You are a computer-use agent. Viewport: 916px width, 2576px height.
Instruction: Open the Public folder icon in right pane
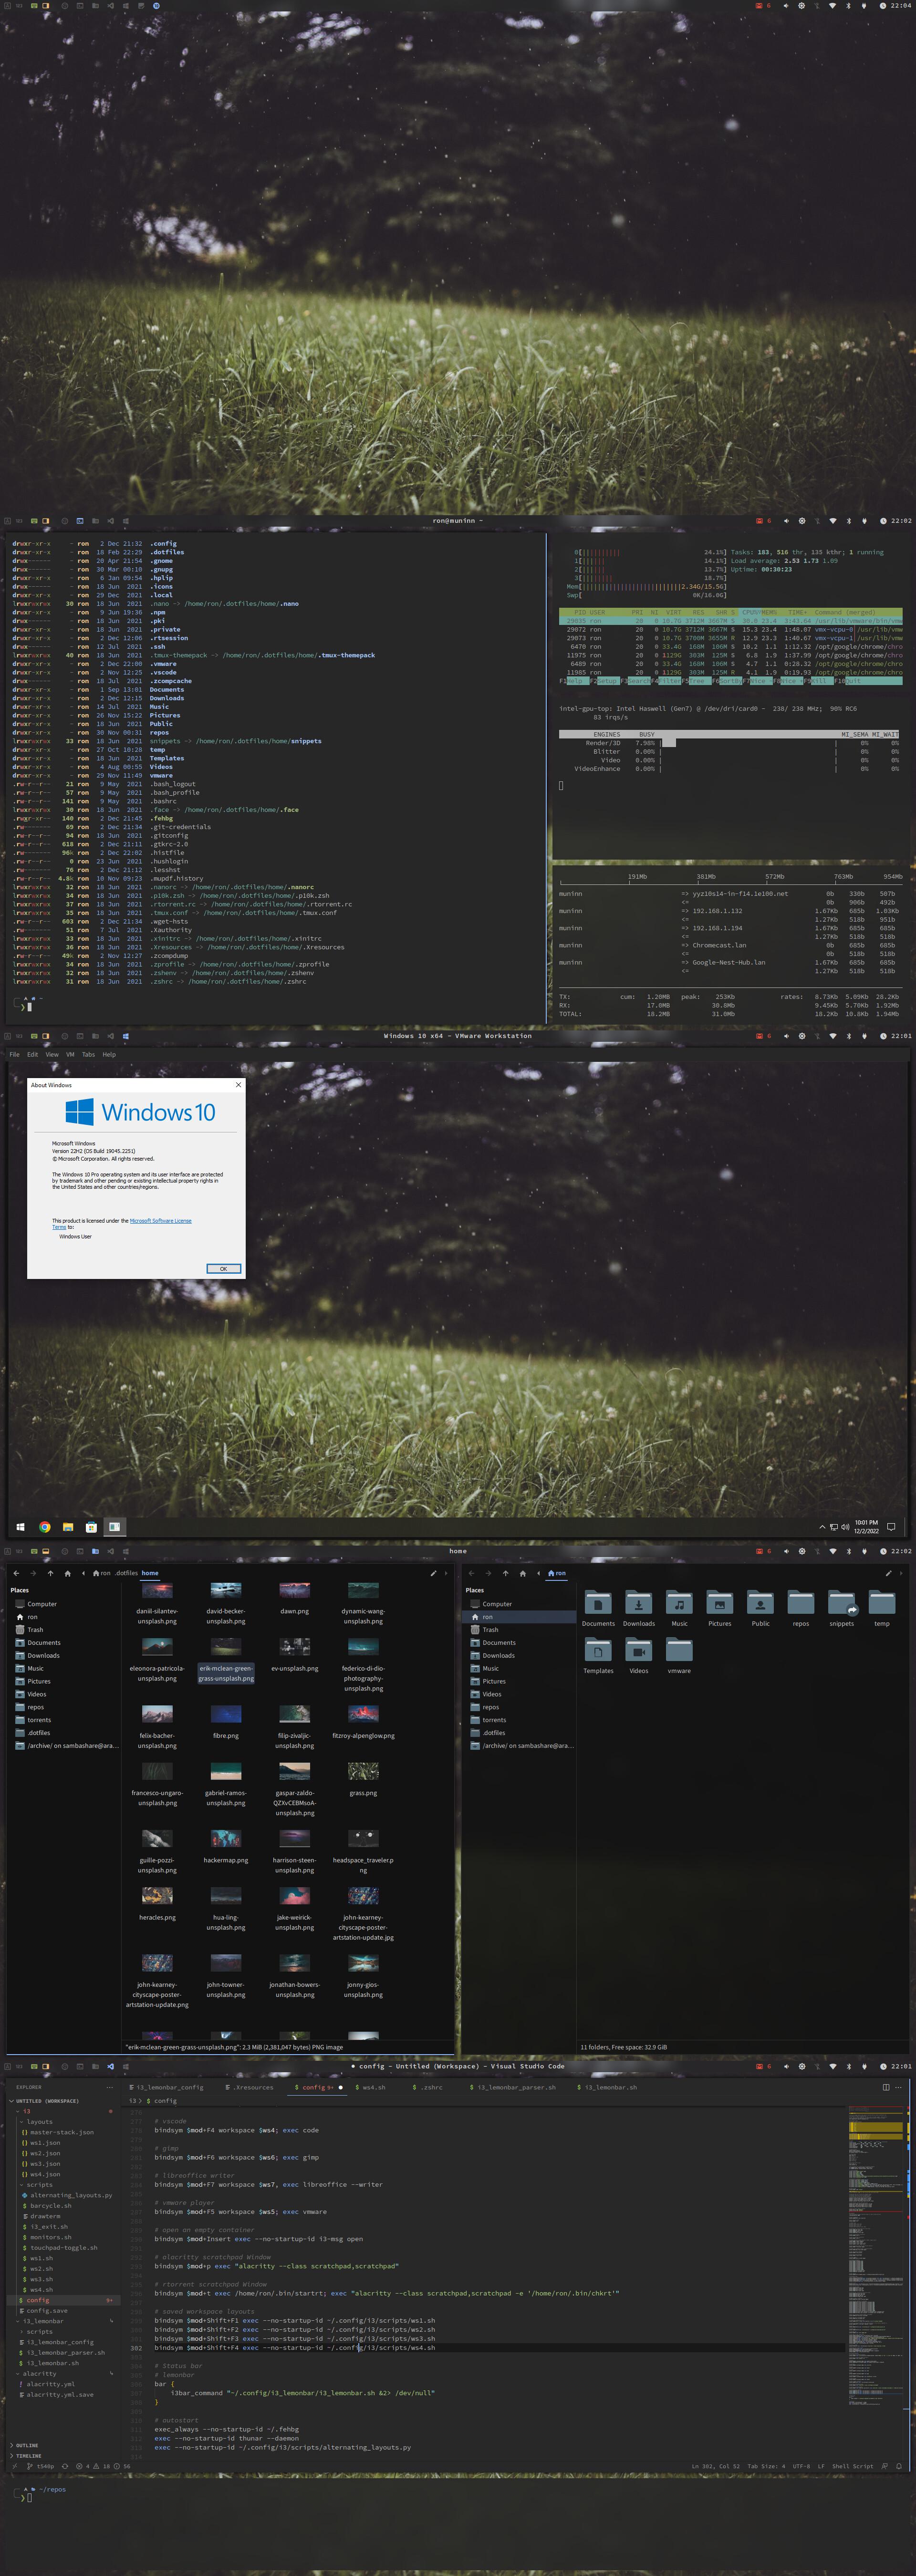(x=760, y=1603)
